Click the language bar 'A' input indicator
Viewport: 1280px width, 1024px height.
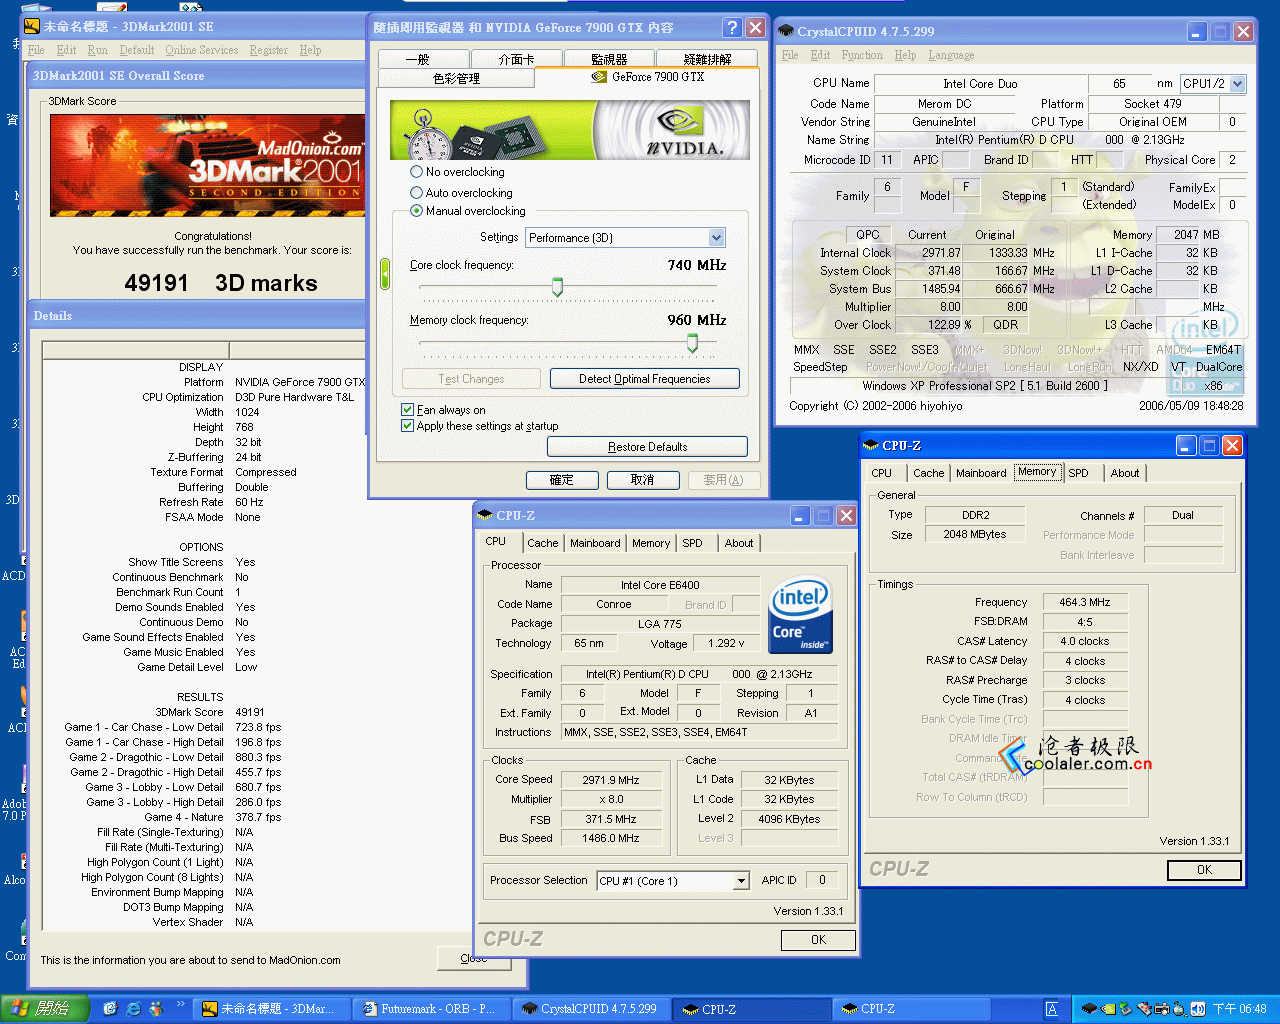1052,1009
